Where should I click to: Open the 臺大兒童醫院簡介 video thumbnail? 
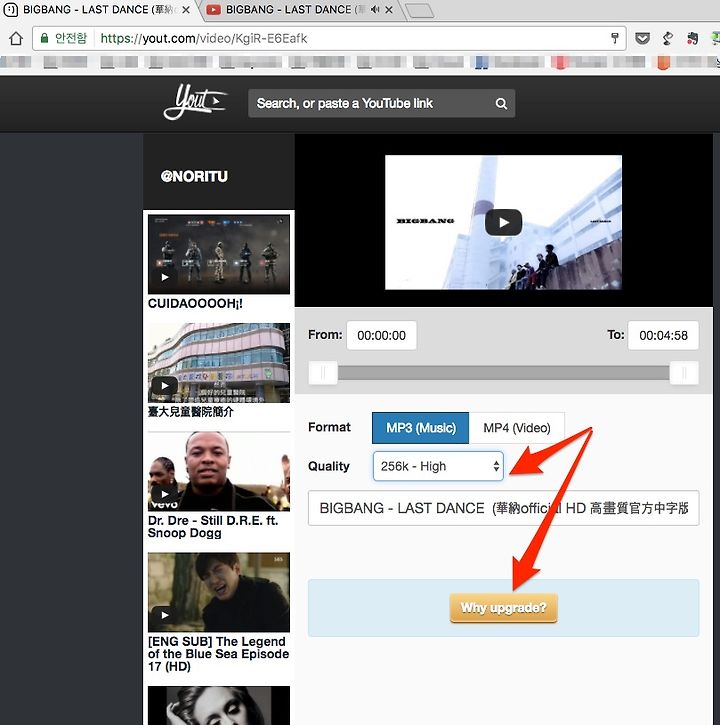coord(219,362)
